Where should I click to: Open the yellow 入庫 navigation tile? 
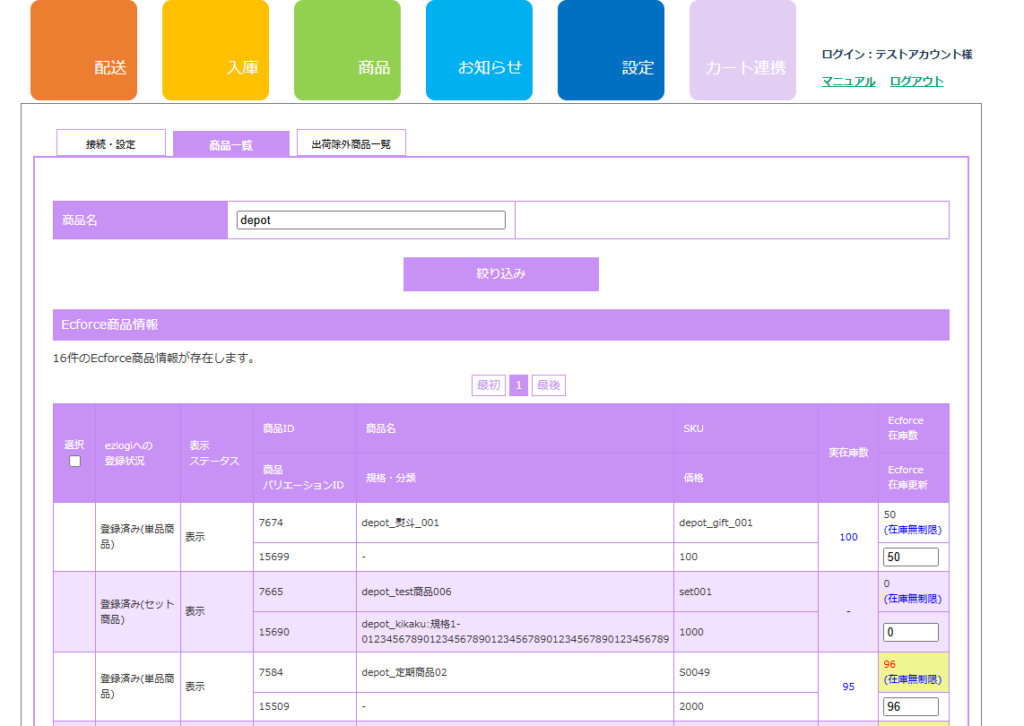[215, 51]
